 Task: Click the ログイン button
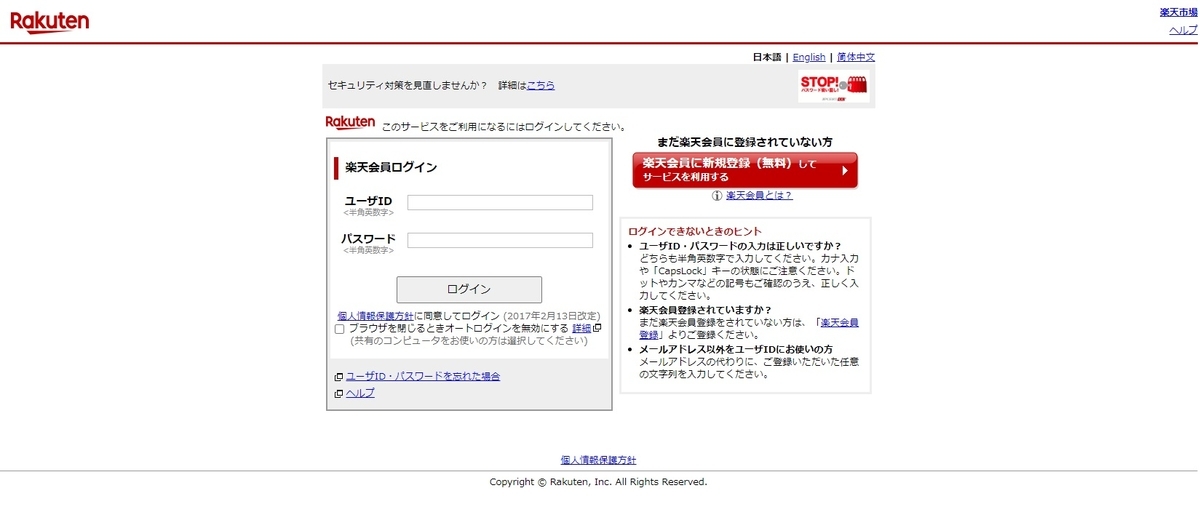click(x=469, y=289)
